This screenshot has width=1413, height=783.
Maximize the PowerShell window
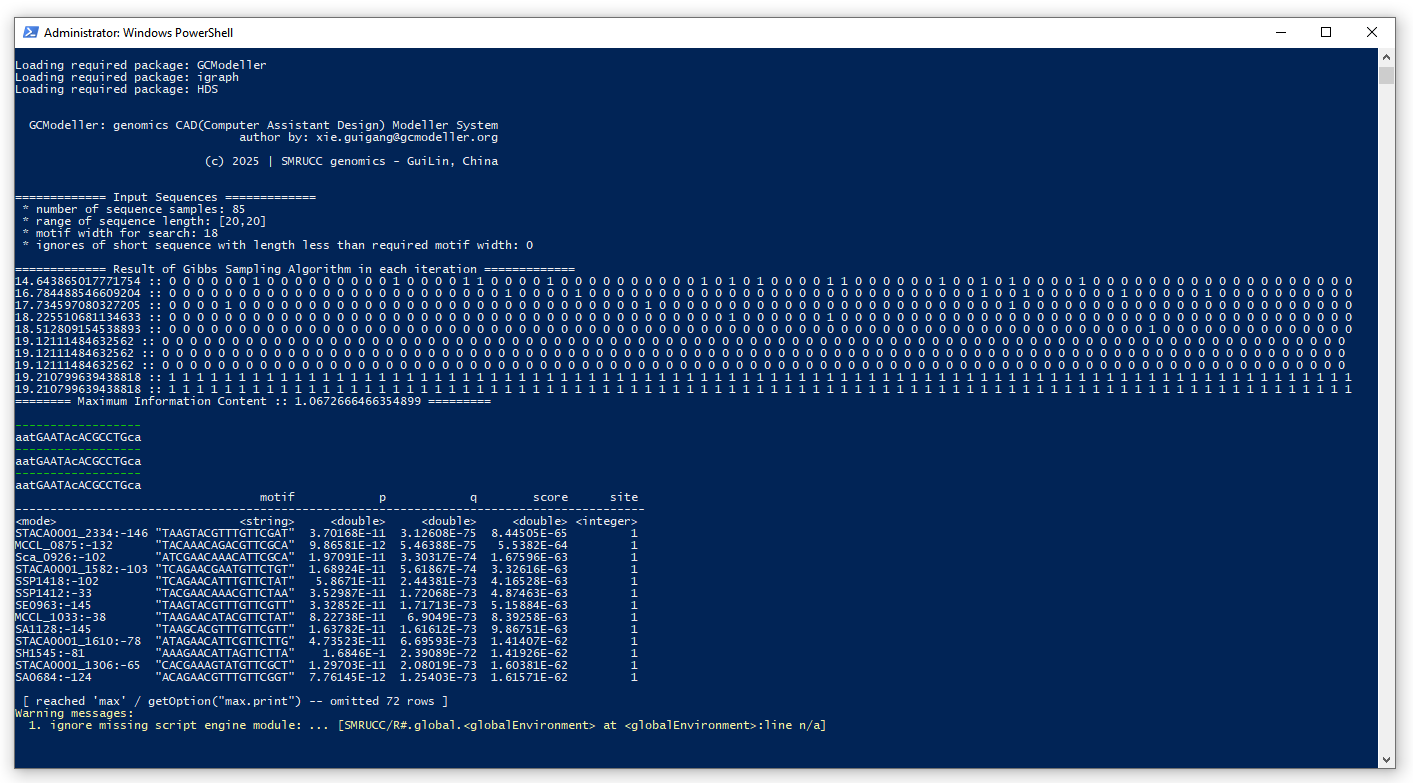(1326, 32)
